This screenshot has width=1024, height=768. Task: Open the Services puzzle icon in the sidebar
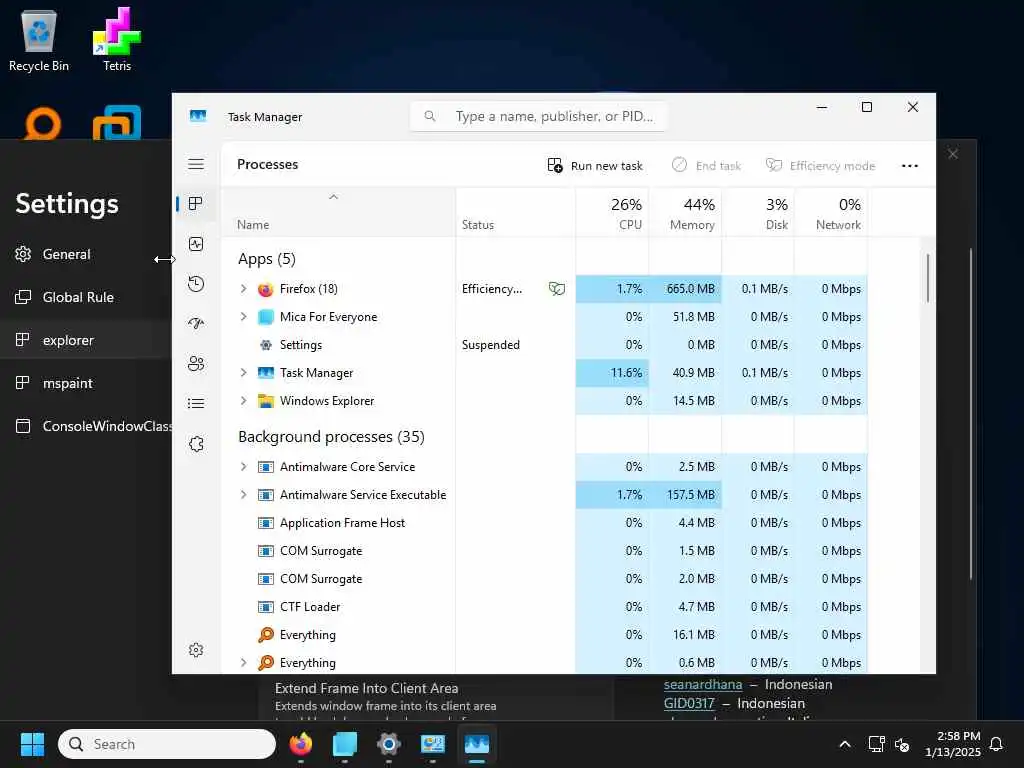coord(196,444)
